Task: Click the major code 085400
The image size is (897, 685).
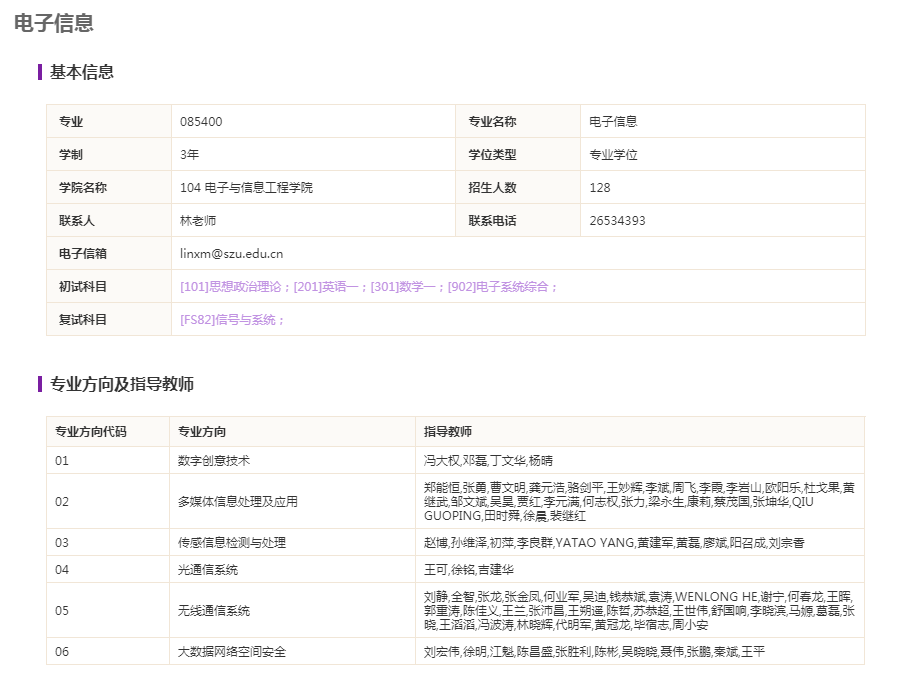Action: pyautogui.click(x=201, y=121)
